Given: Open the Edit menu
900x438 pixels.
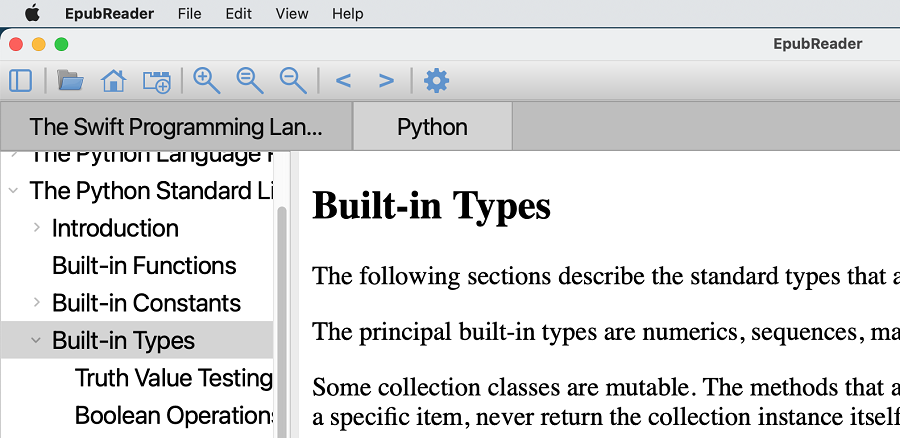Looking at the screenshot, I should pos(238,13).
